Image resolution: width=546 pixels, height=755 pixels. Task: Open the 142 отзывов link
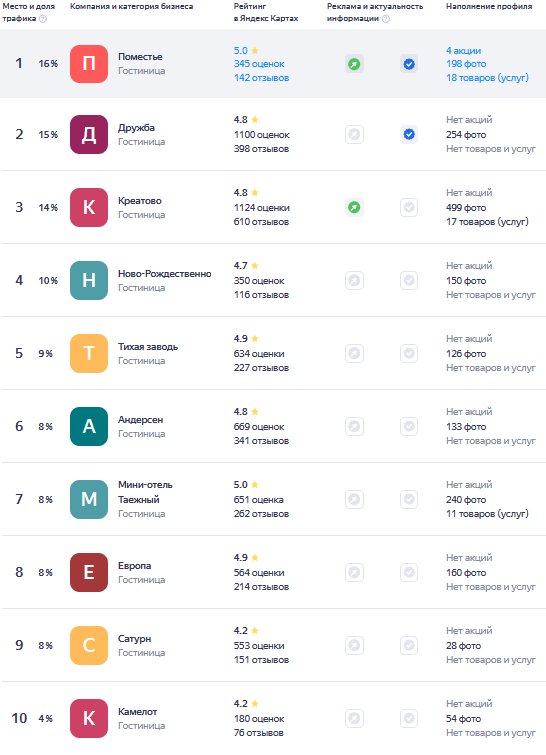tap(261, 78)
